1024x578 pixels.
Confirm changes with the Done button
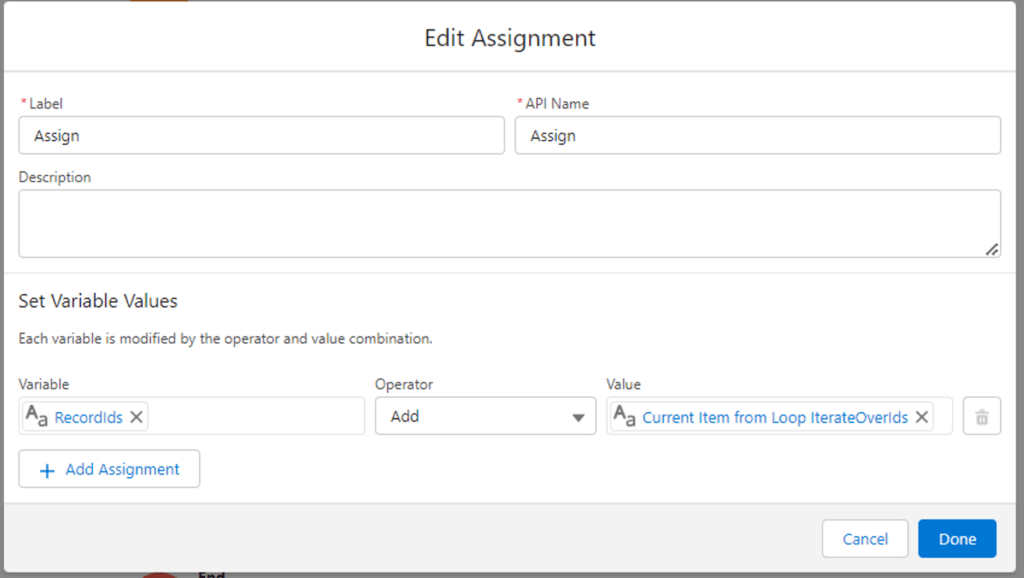(957, 539)
